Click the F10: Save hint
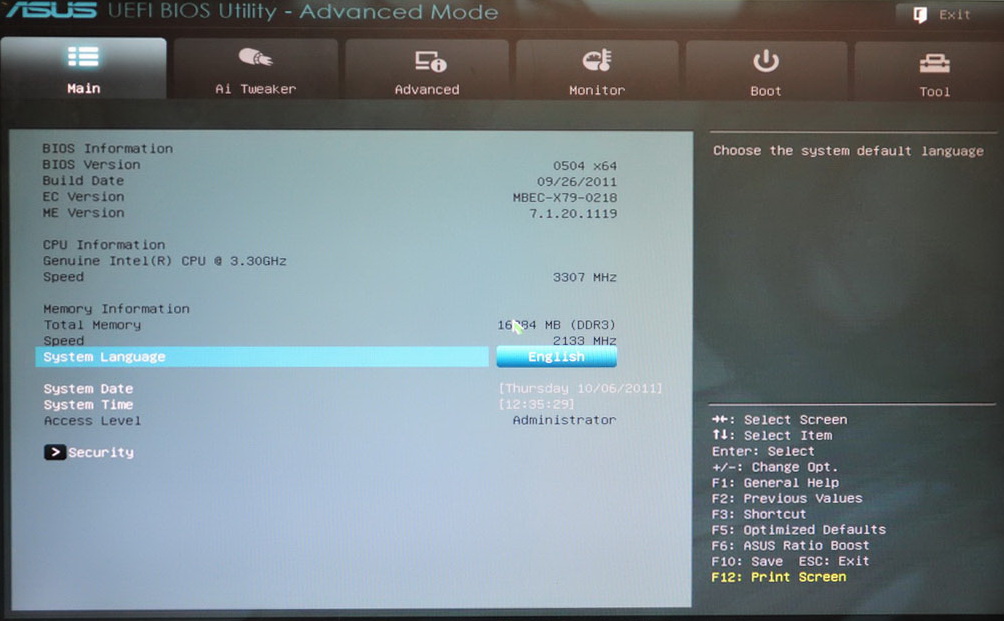This screenshot has height=621, width=1004. tap(747, 561)
